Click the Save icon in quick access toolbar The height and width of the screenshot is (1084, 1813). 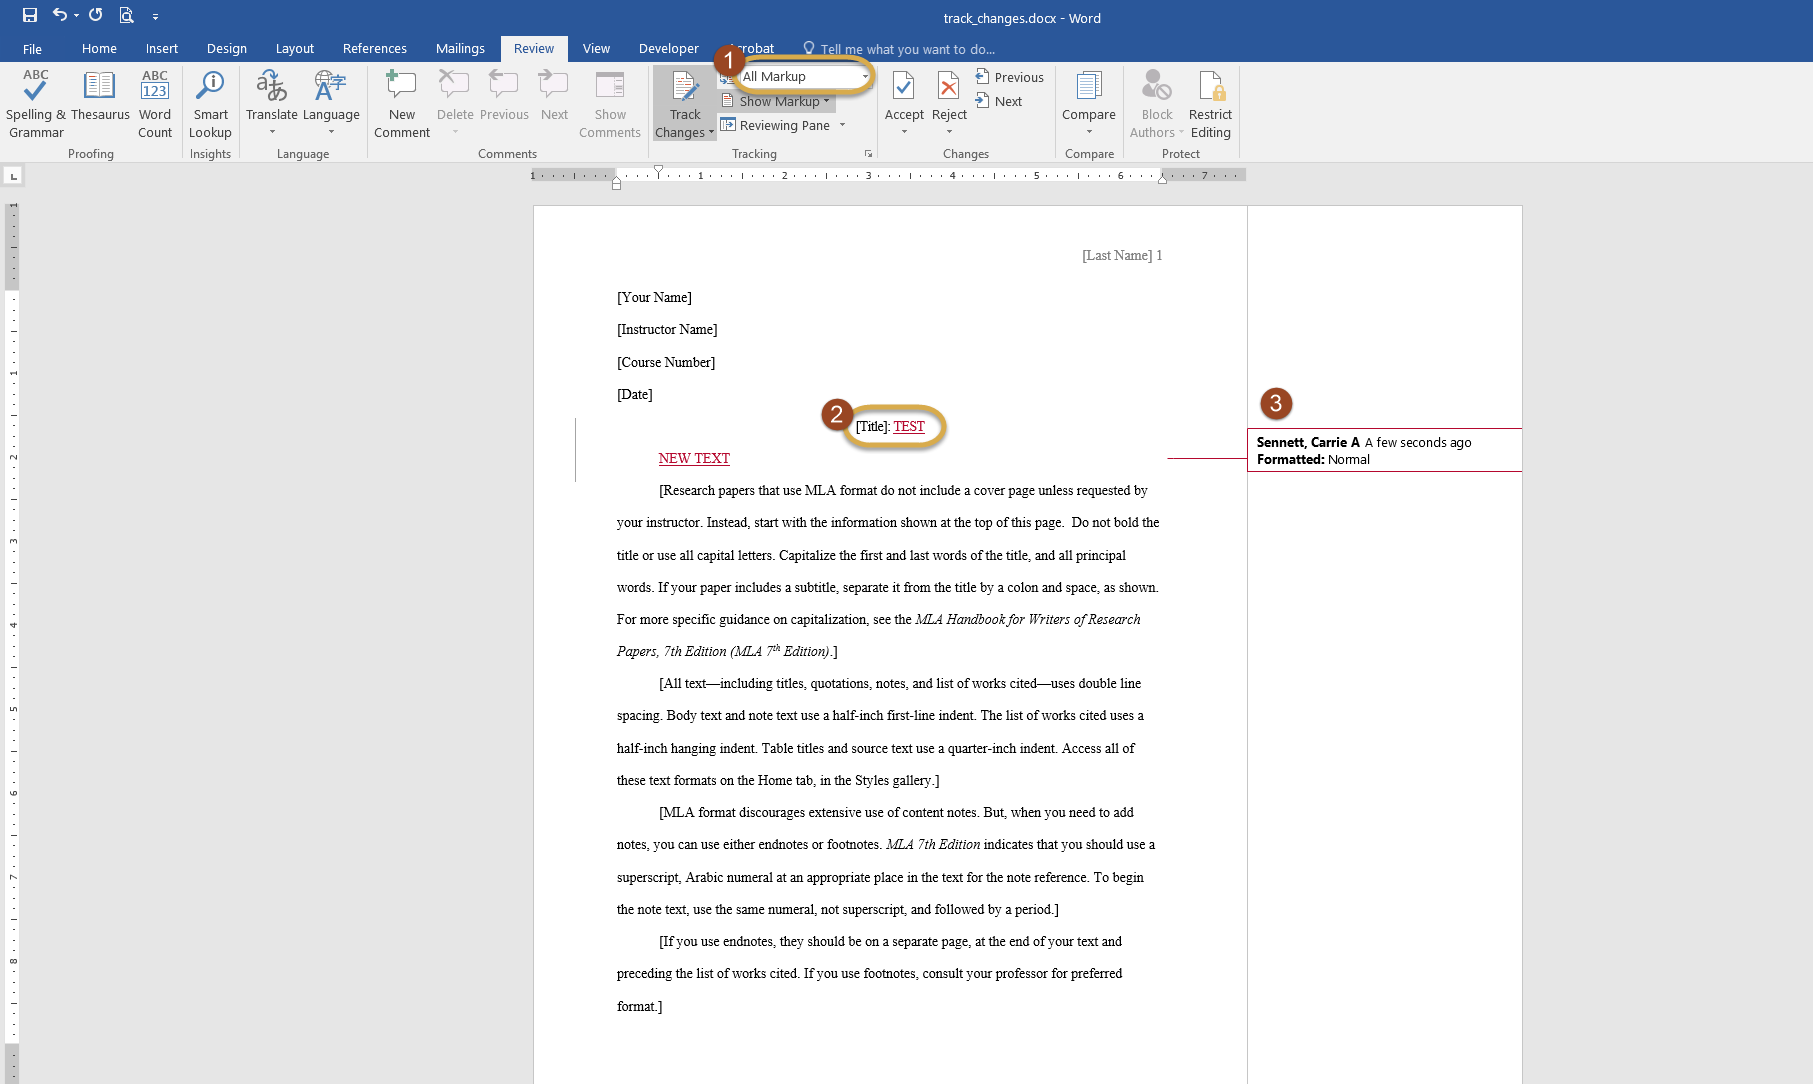tap(30, 15)
